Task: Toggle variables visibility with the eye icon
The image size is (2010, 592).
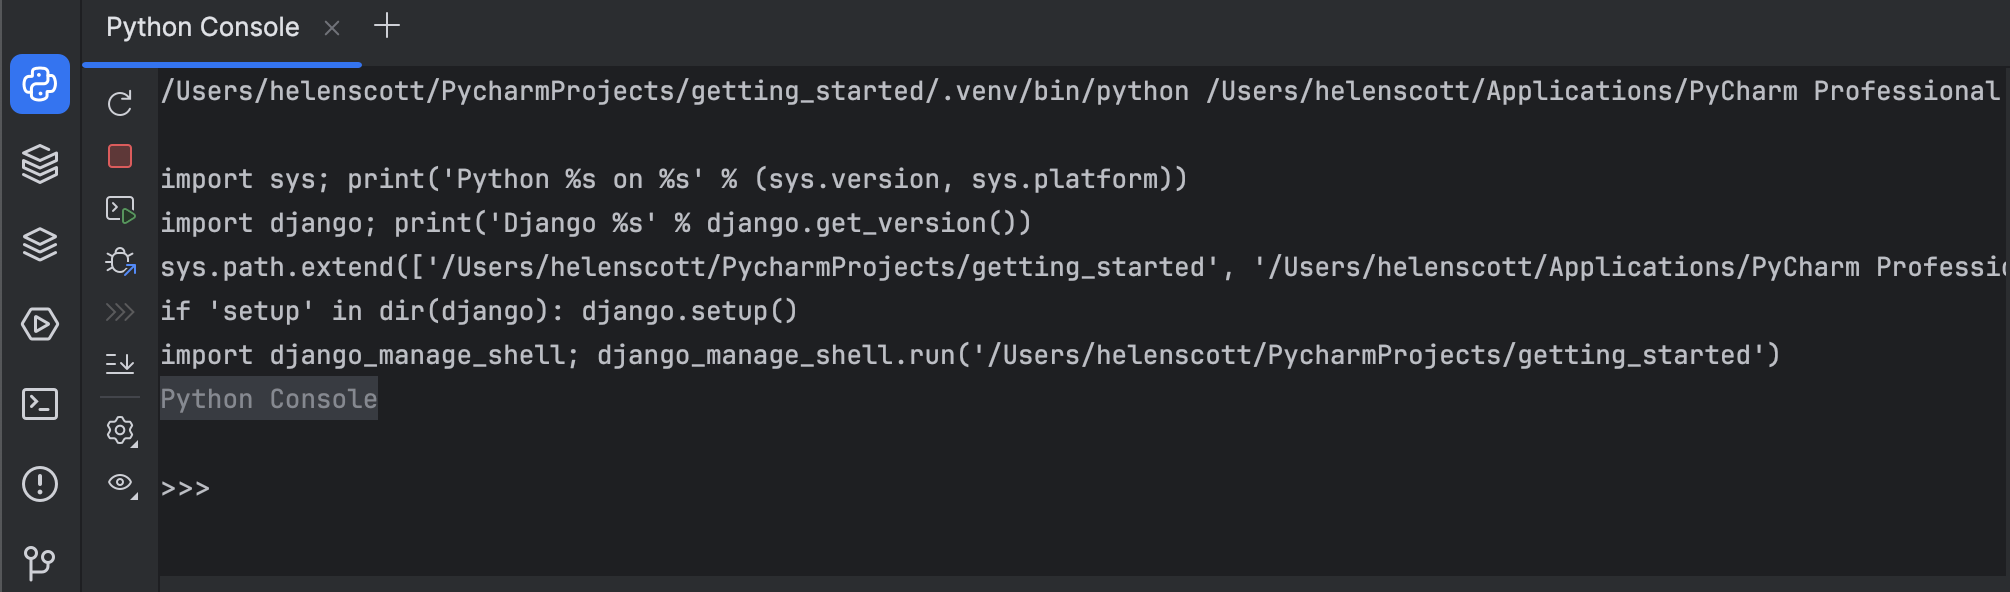Action: click(x=120, y=484)
